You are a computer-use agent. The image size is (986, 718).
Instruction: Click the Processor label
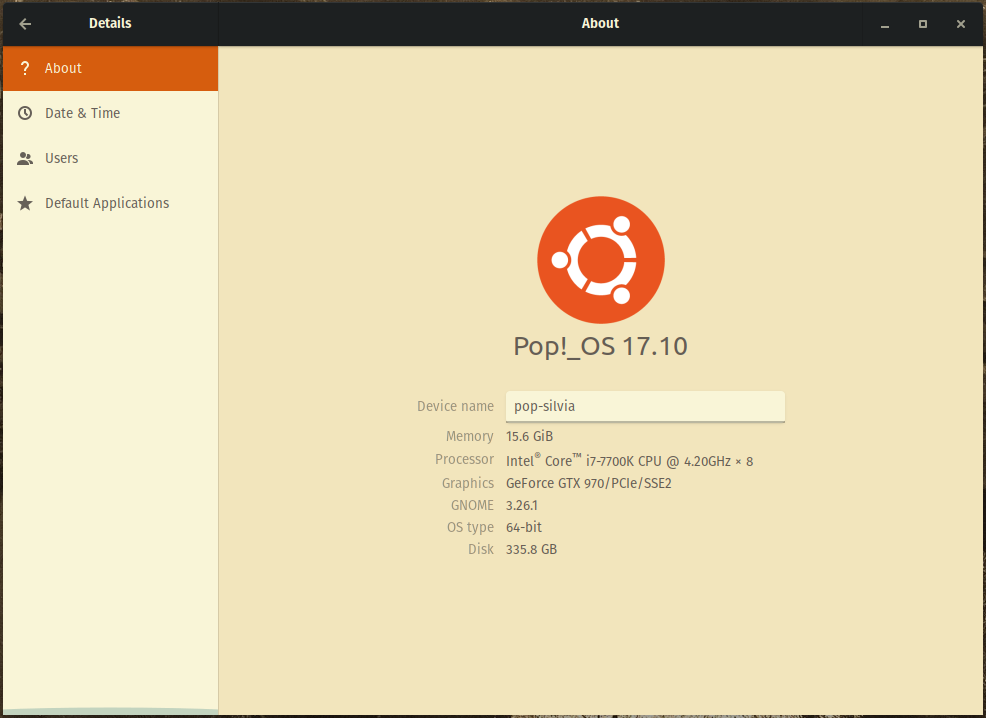(465, 460)
